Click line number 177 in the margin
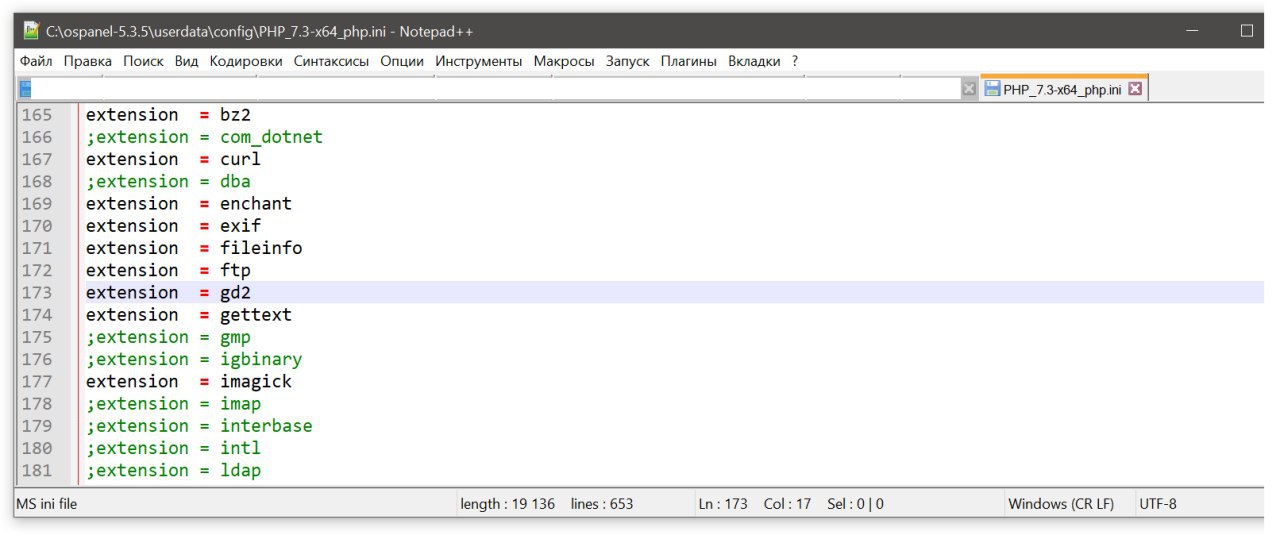1280x535 pixels. pyautogui.click(x=37, y=381)
